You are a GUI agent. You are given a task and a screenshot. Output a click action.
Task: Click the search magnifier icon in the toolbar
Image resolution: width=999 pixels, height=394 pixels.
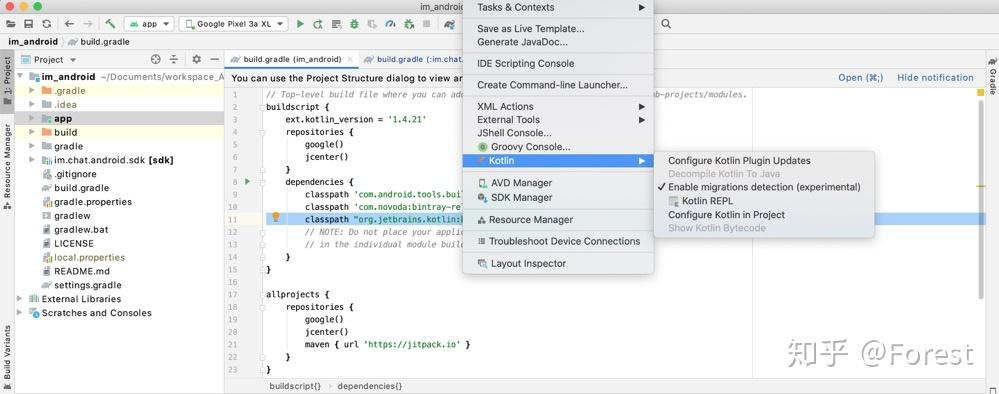pos(666,24)
